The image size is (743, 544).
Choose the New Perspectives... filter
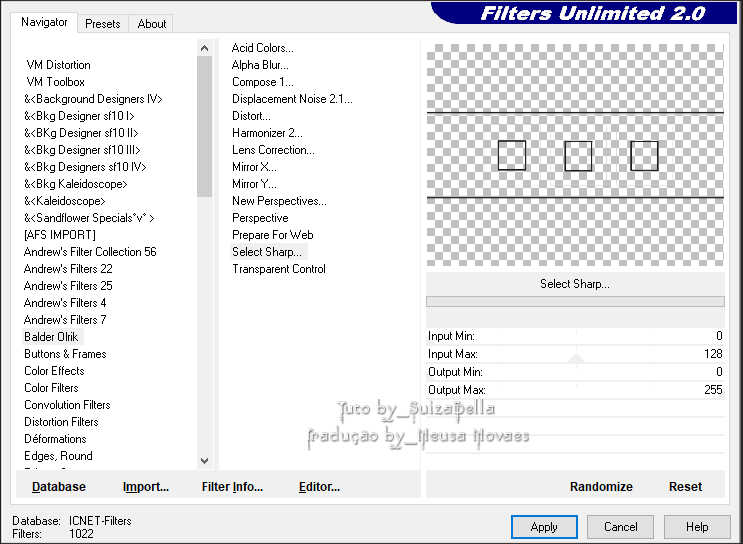pos(279,201)
